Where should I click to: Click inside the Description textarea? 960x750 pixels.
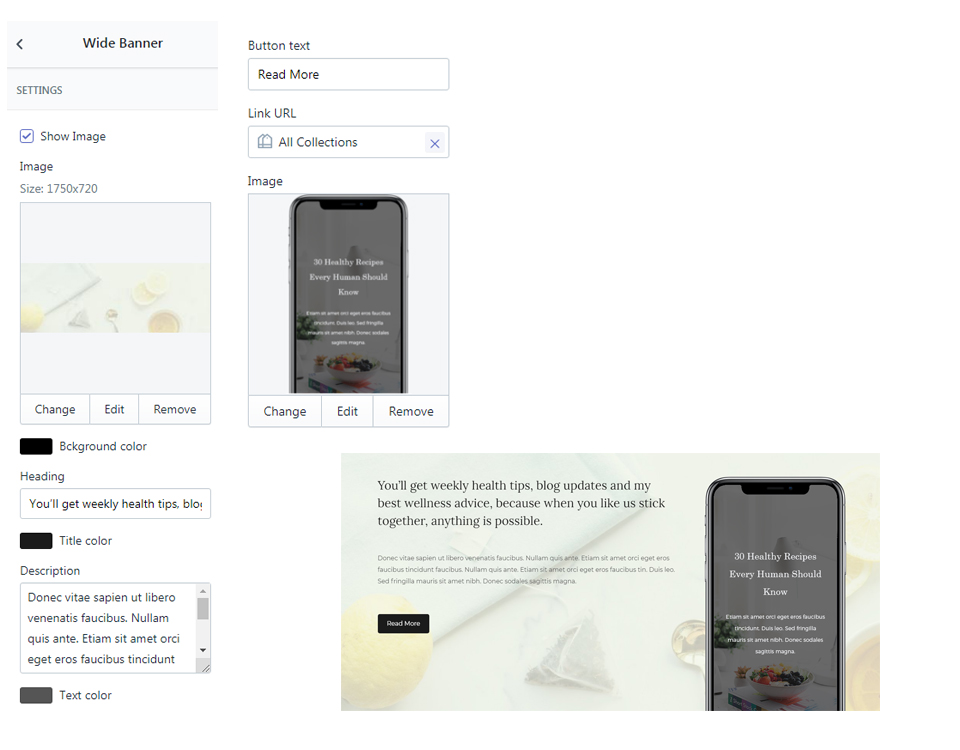point(108,628)
